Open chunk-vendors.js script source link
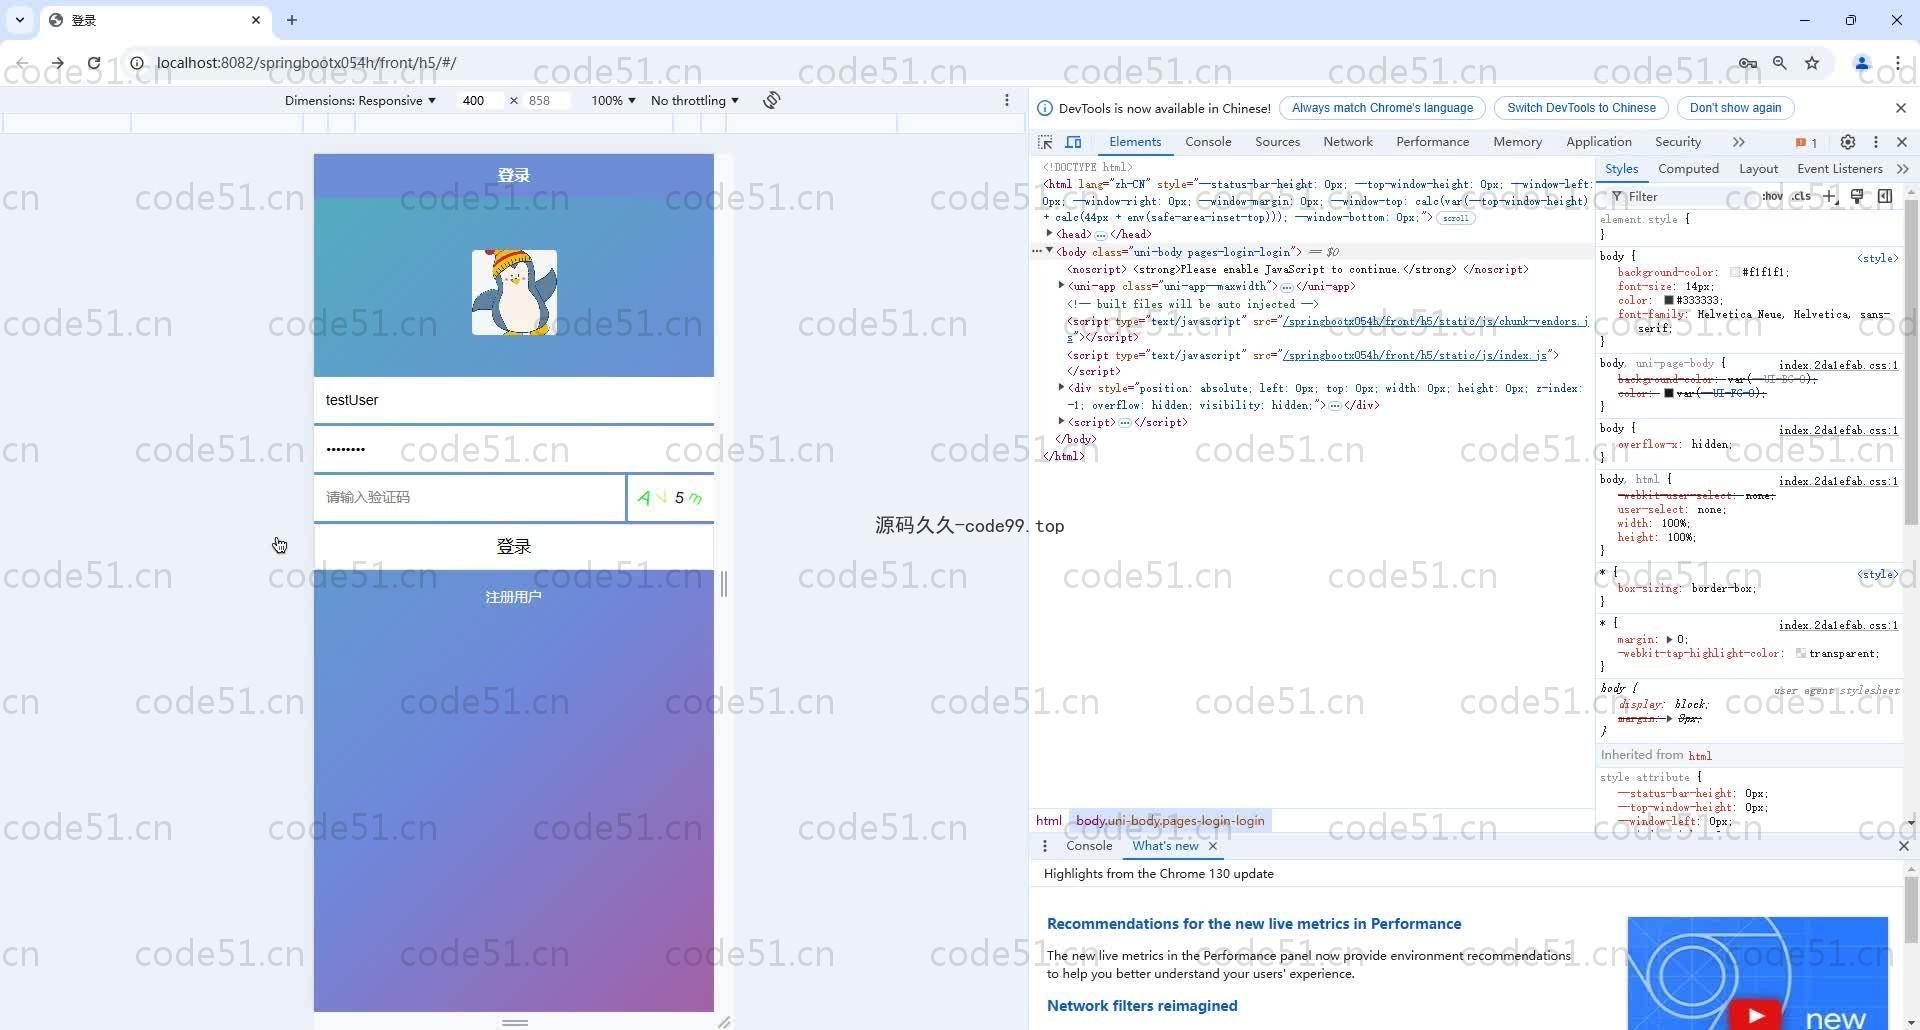This screenshot has height=1030, width=1920. (x=1435, y=321)
